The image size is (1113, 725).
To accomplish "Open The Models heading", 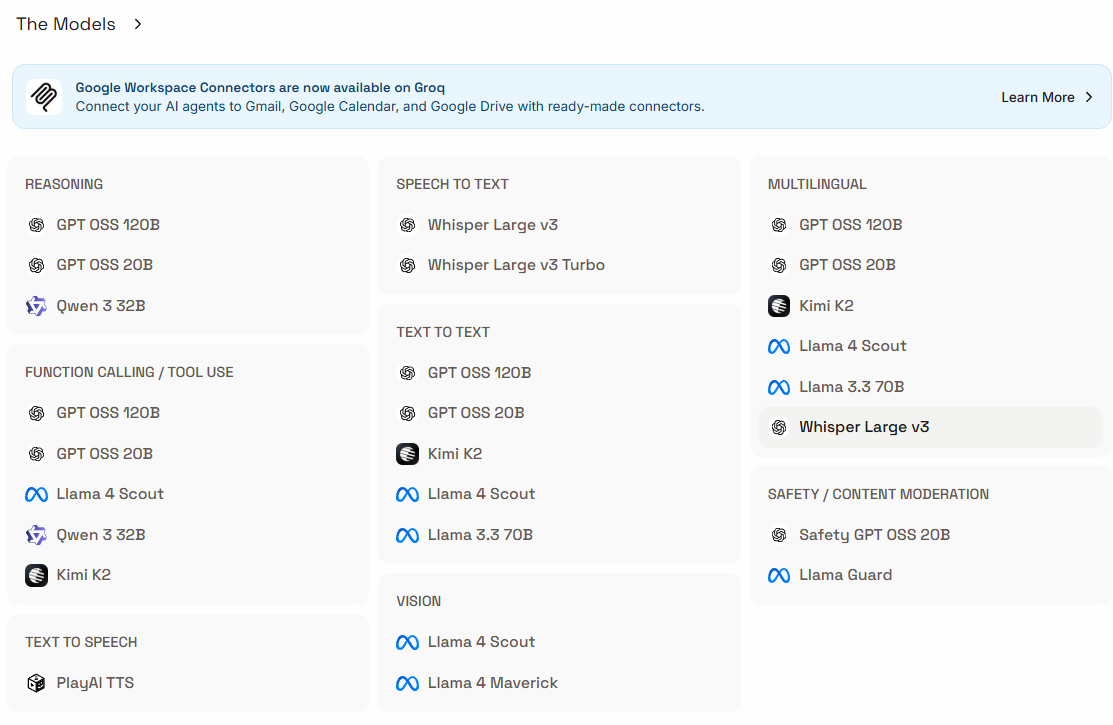I will click(x=66, y=24).
